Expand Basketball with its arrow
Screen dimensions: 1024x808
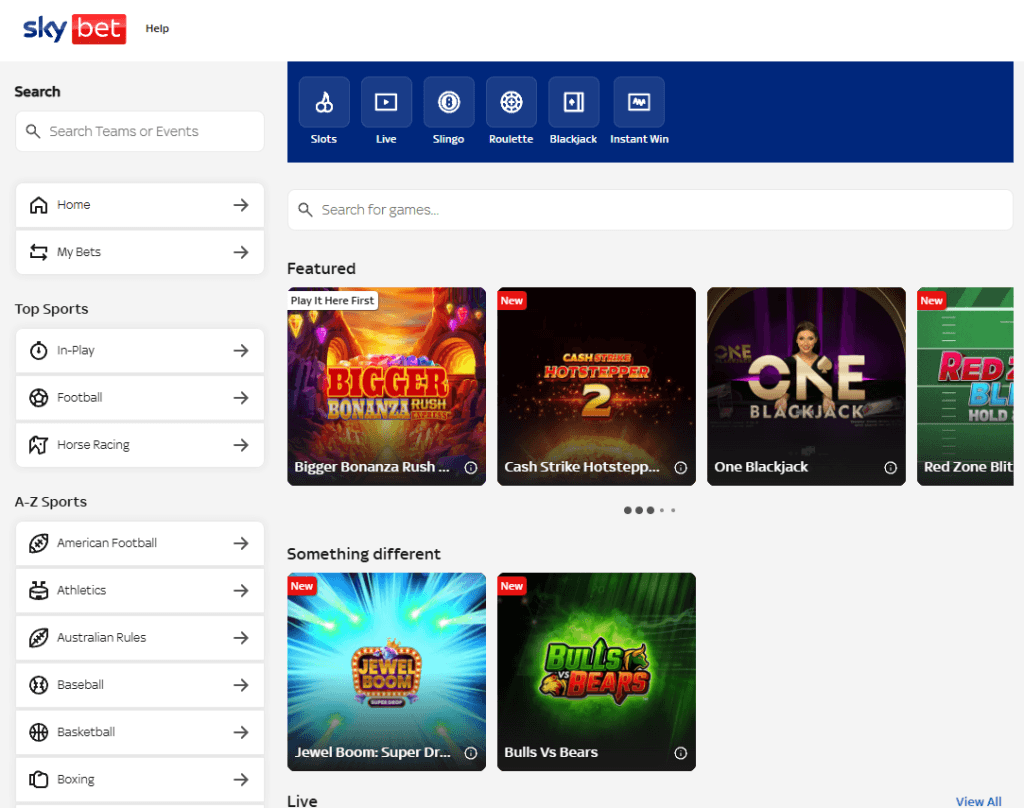coord(241,732)
